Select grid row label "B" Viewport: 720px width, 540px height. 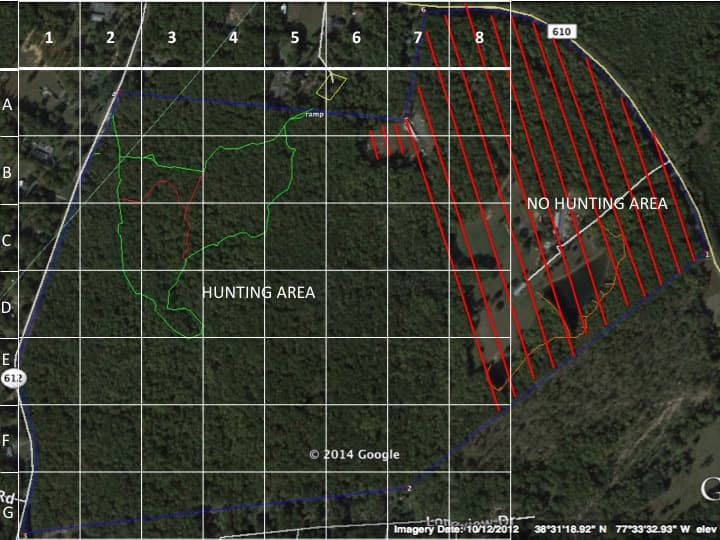(x=7, y=173)
